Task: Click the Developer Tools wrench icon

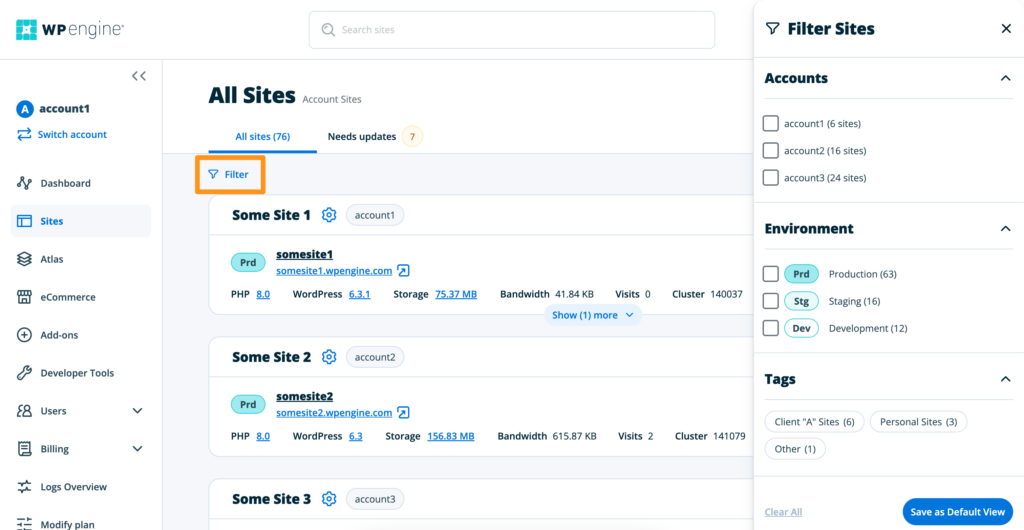Action: [25, 373]
